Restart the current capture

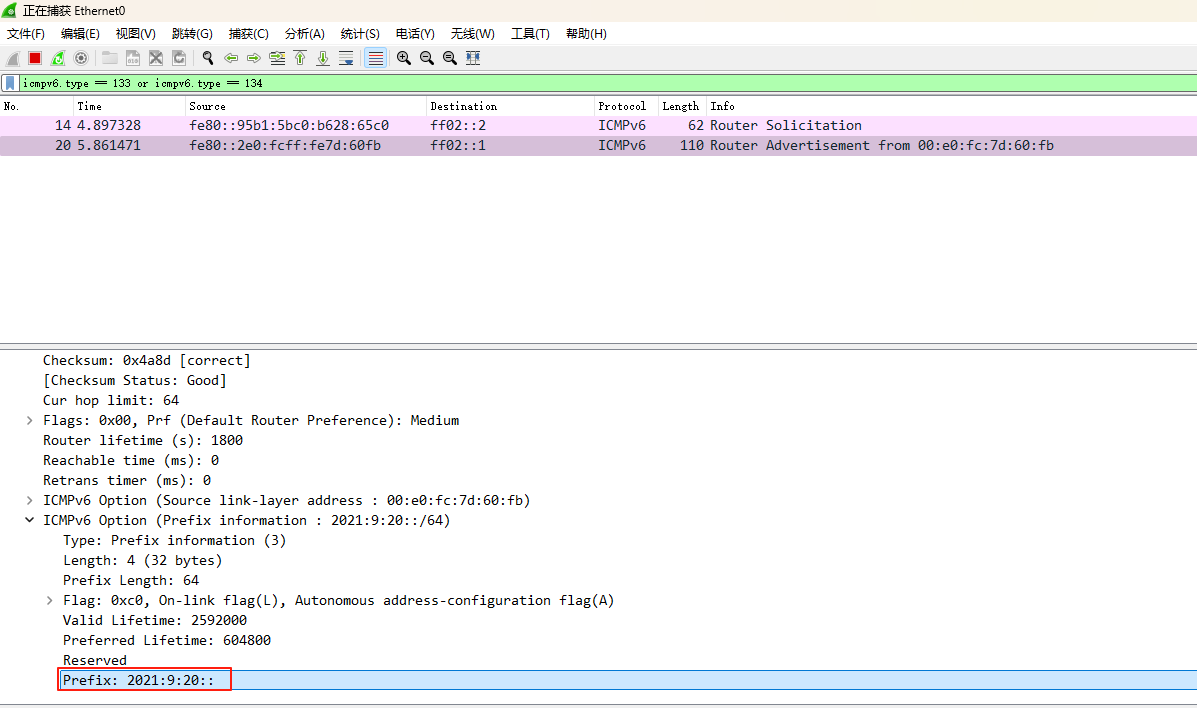[58, 58]
